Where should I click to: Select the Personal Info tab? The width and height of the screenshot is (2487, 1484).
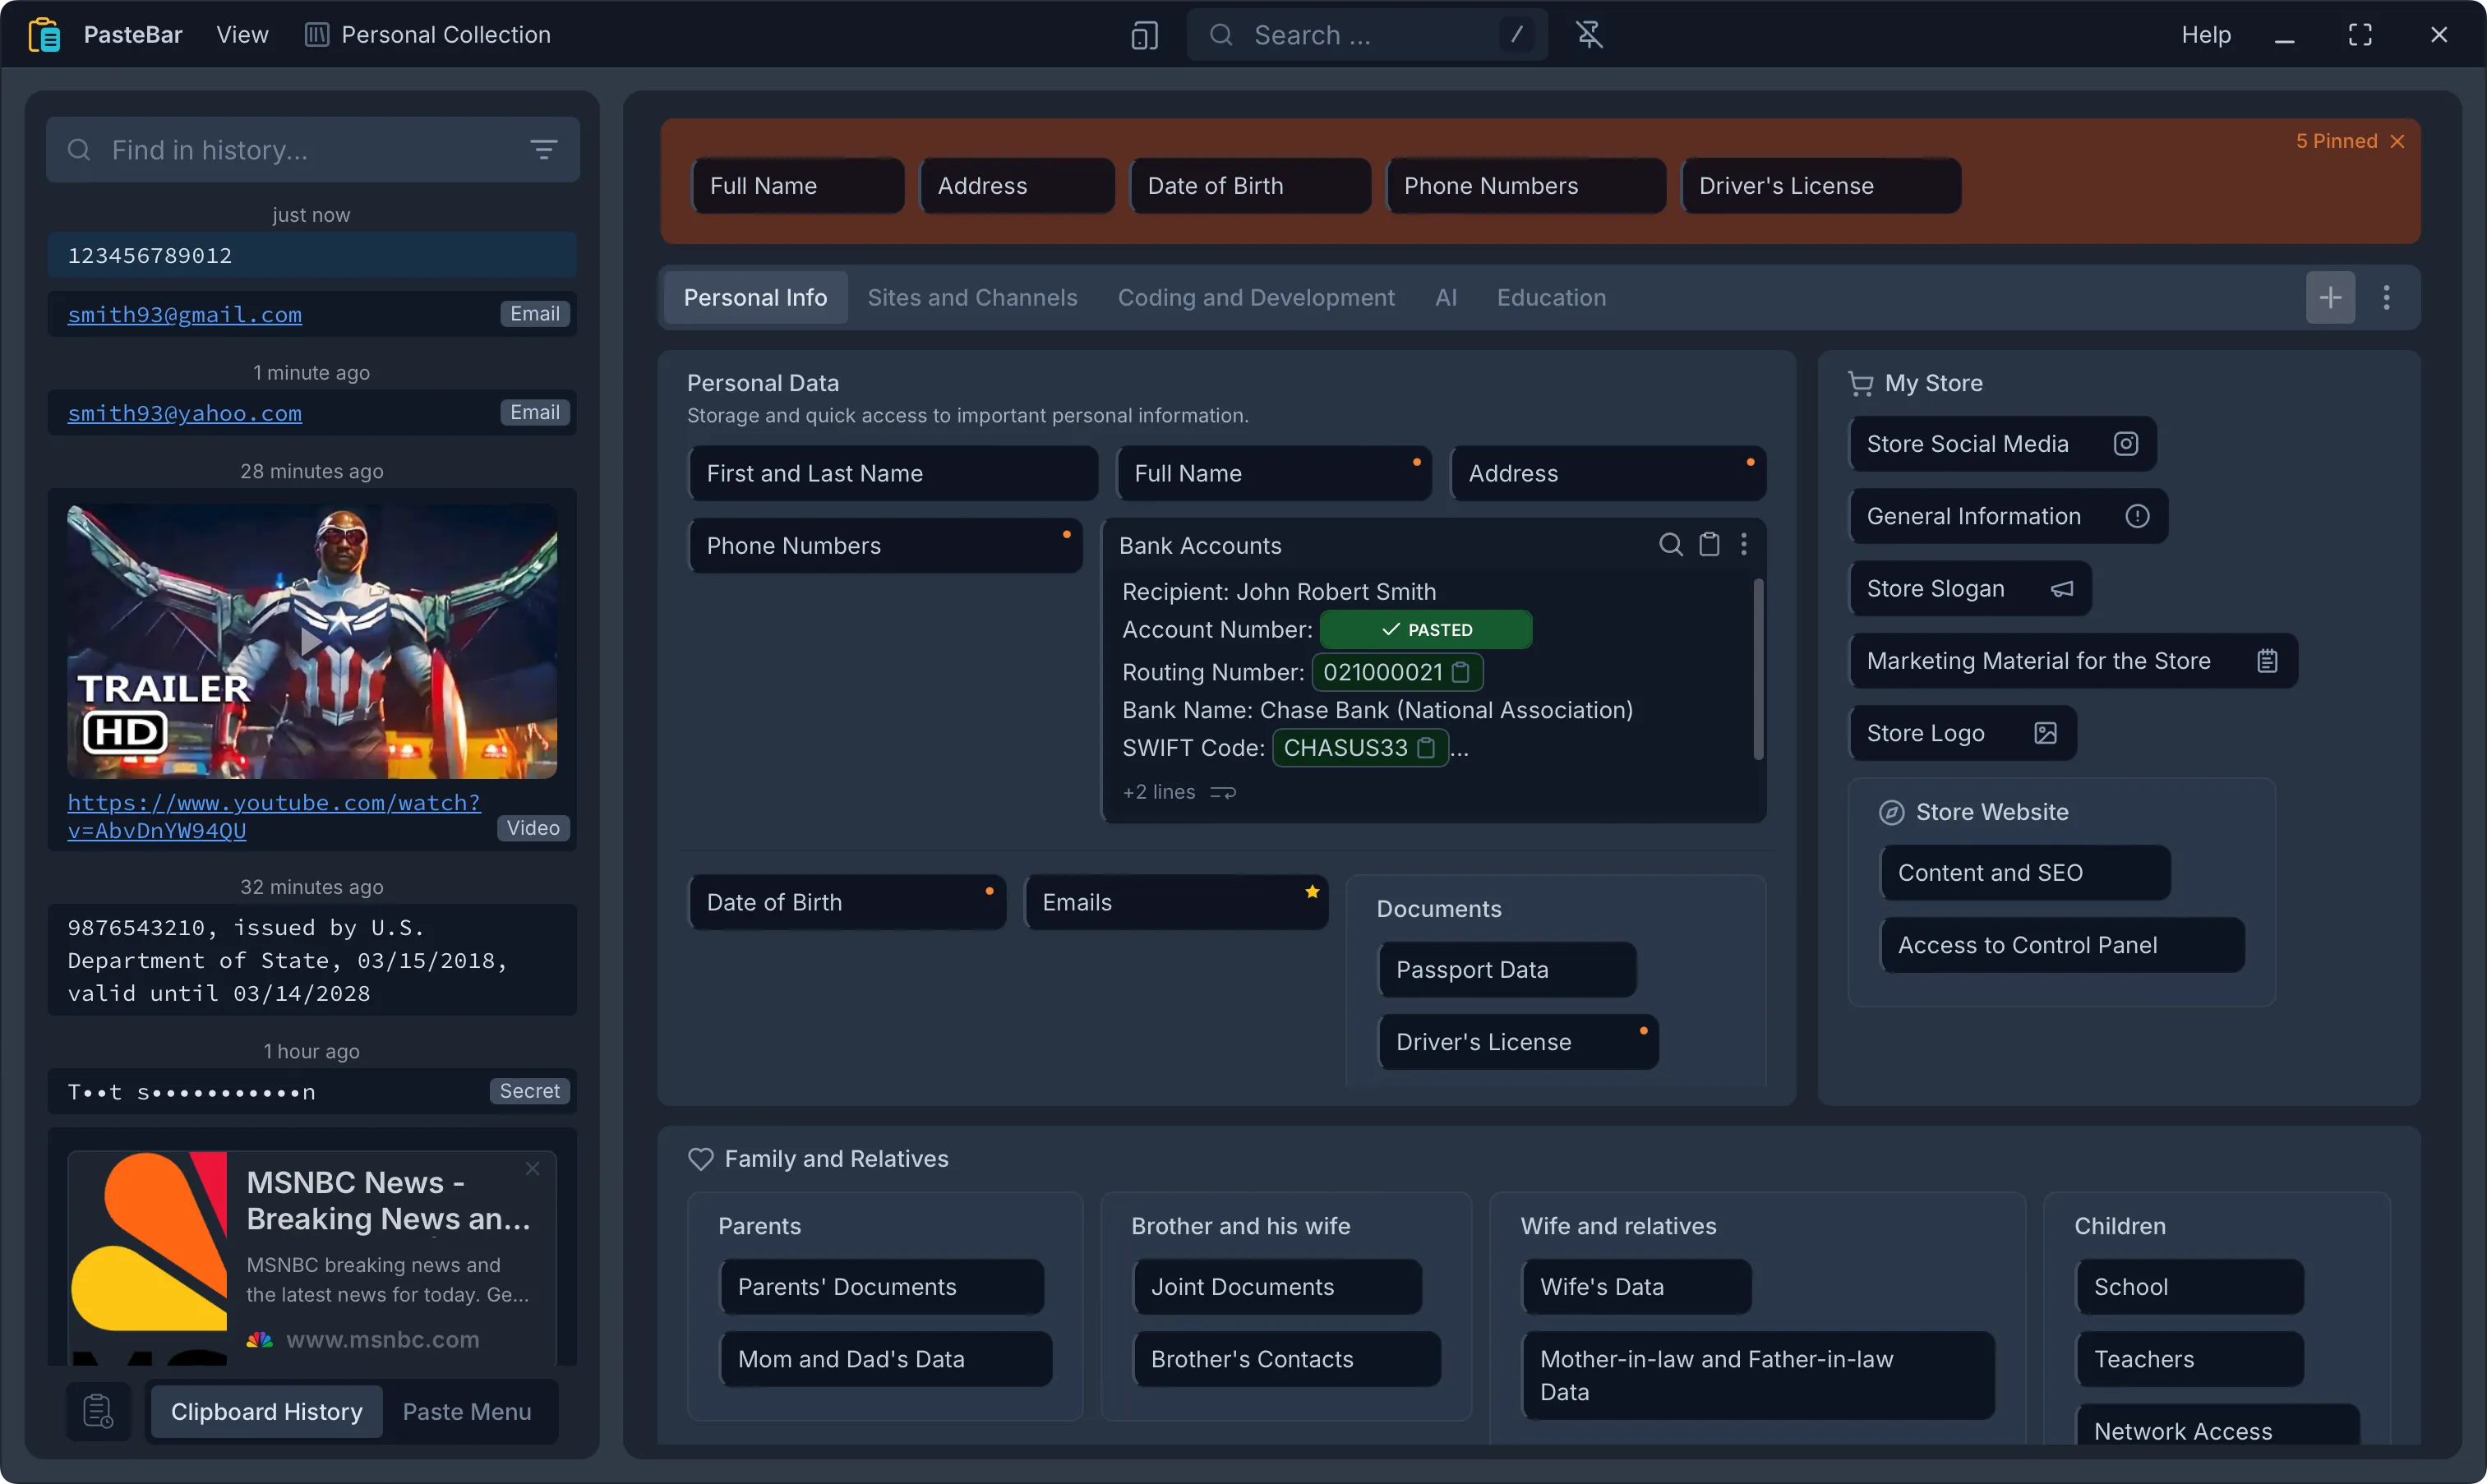pos(755,298)
